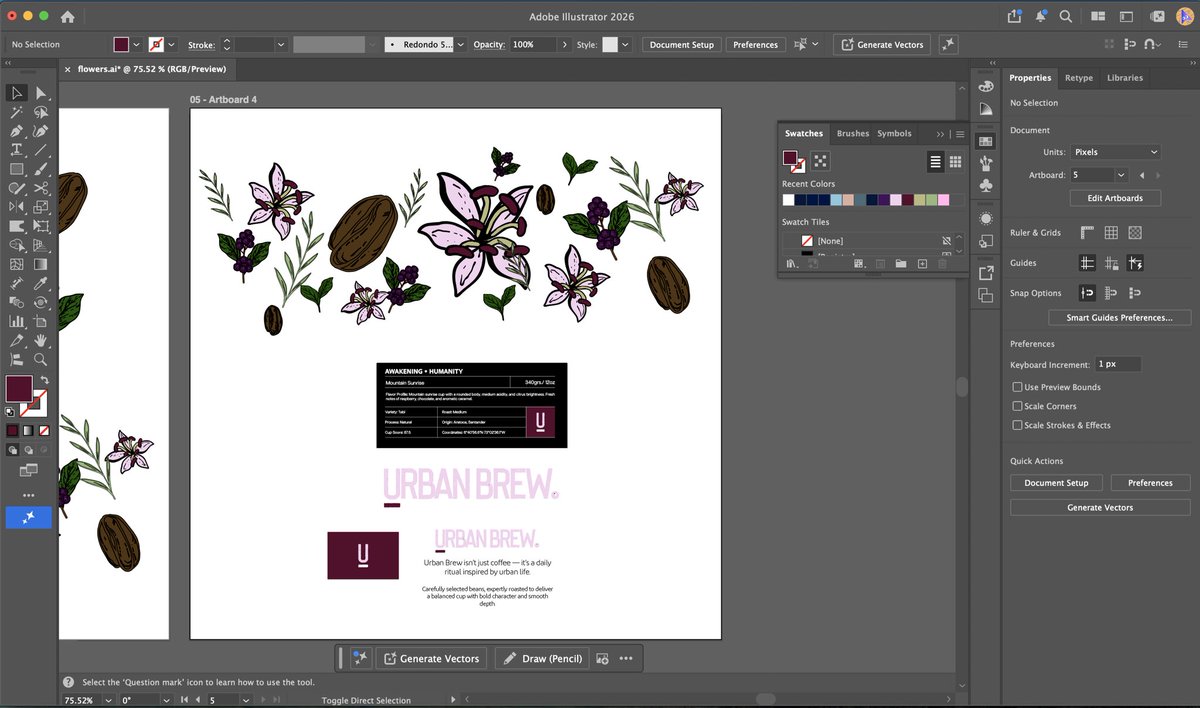The image size is (1200, 708).
Task: Open the Artboard number dropdown in Properties
Action: pos(1121,175)
